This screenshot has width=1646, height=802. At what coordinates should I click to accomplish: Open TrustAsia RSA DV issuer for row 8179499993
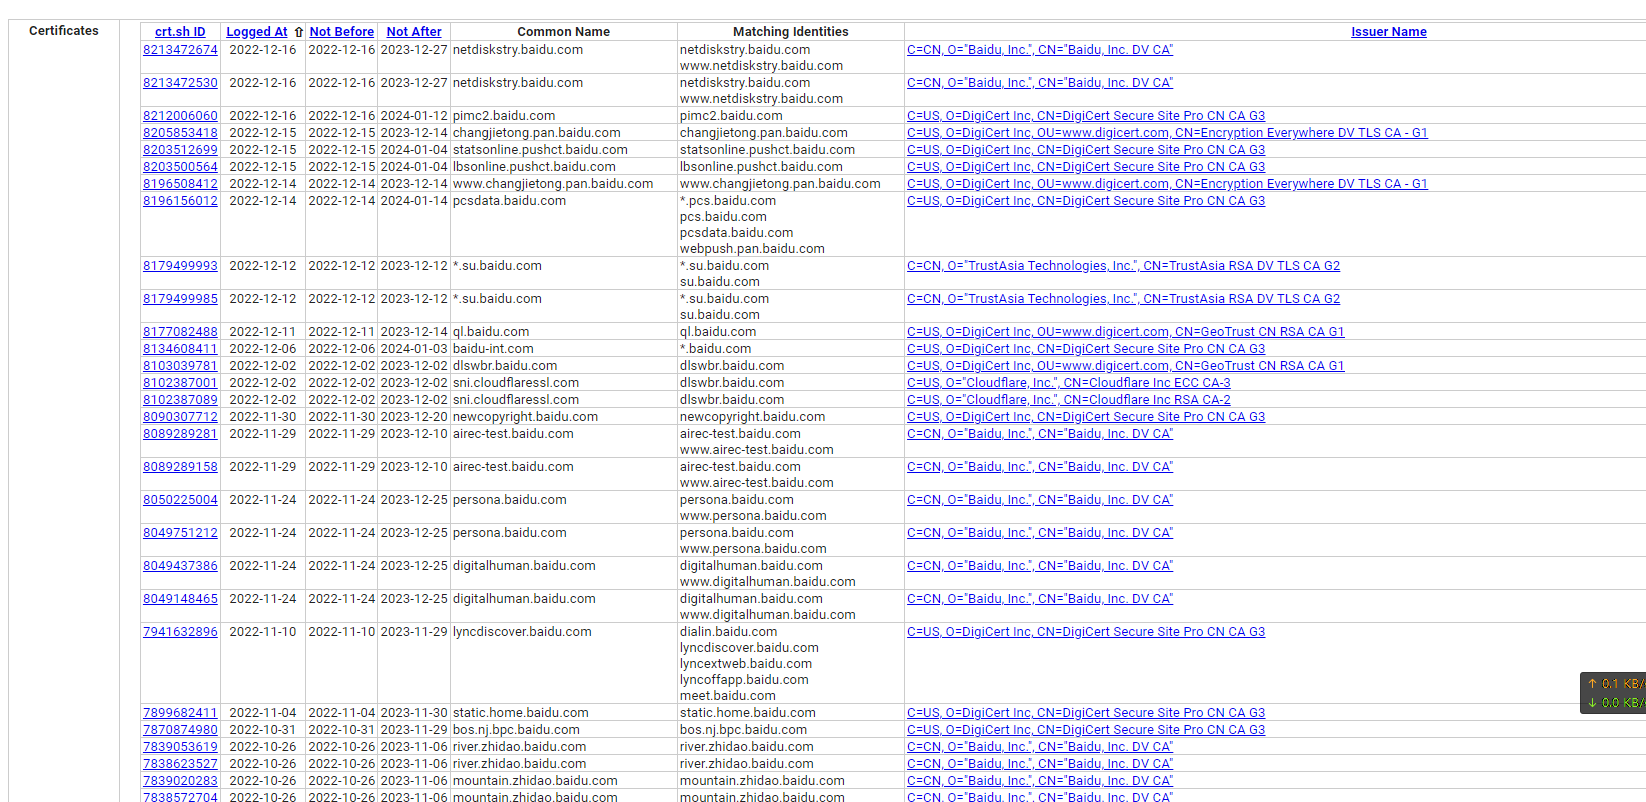click(1123, 266)
